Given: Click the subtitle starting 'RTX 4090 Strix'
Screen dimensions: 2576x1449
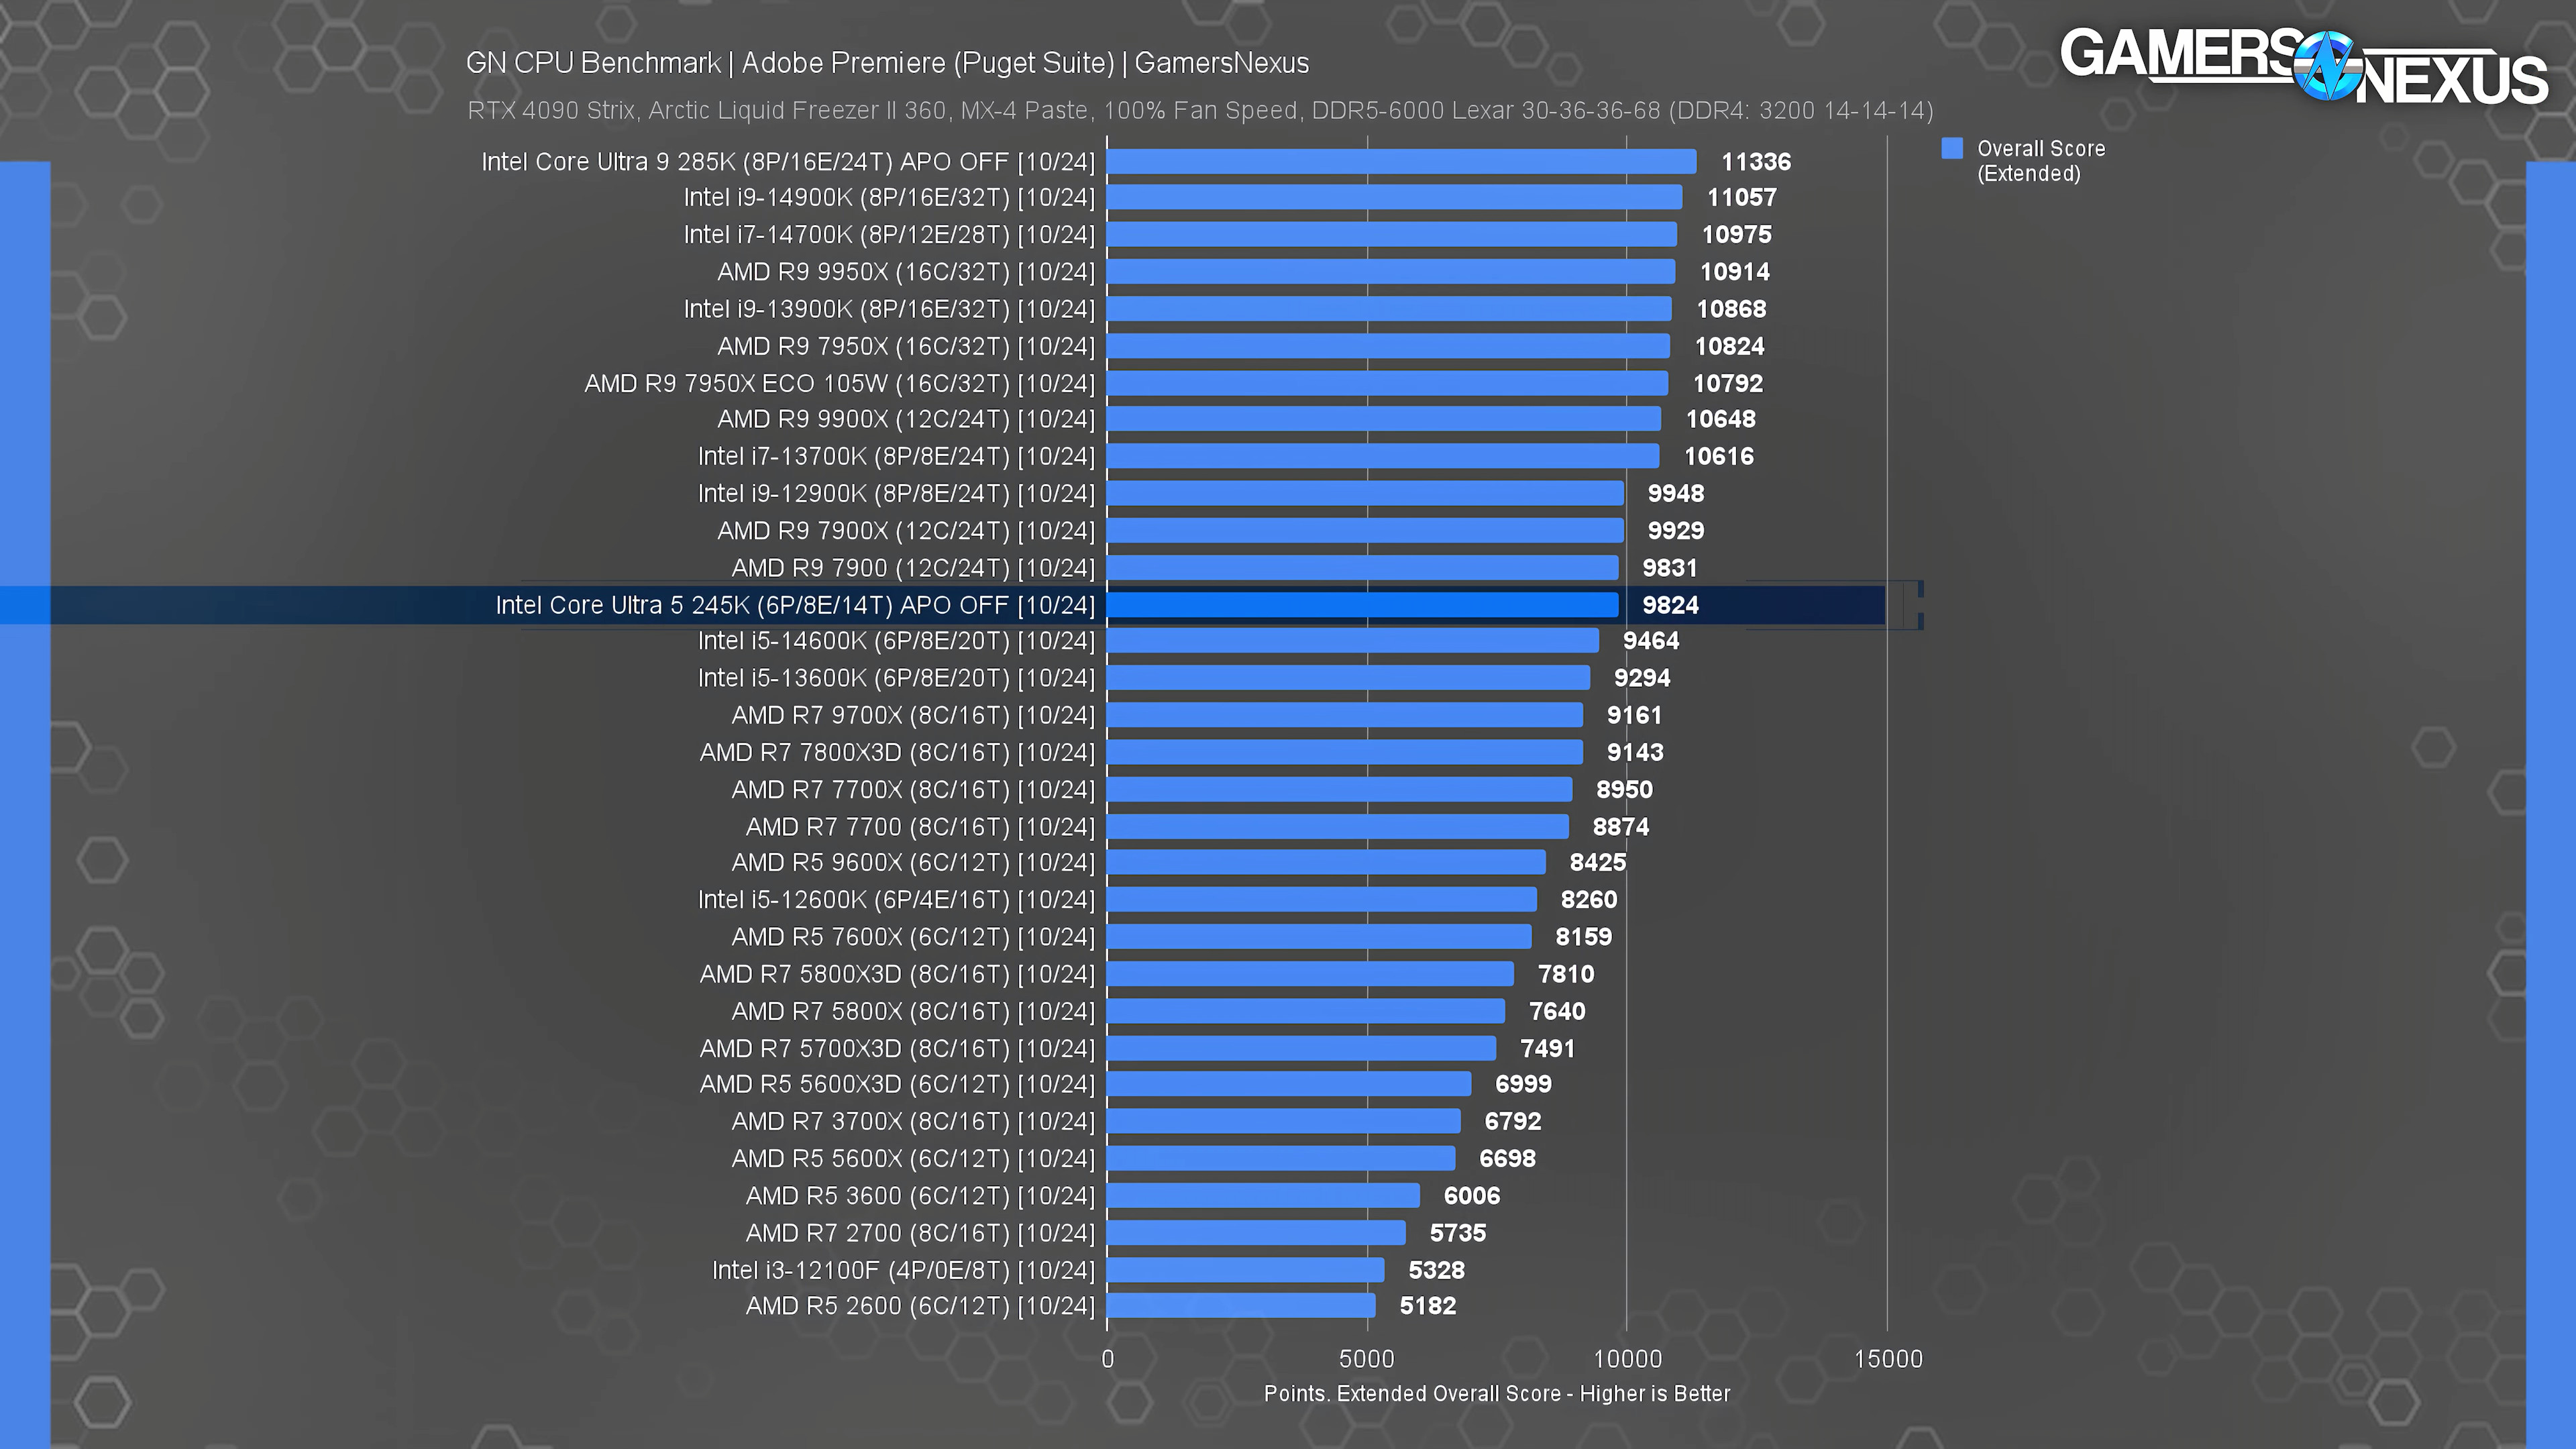Looking at the screenshot, I should pyautogui.click(x=1200, y=110).
